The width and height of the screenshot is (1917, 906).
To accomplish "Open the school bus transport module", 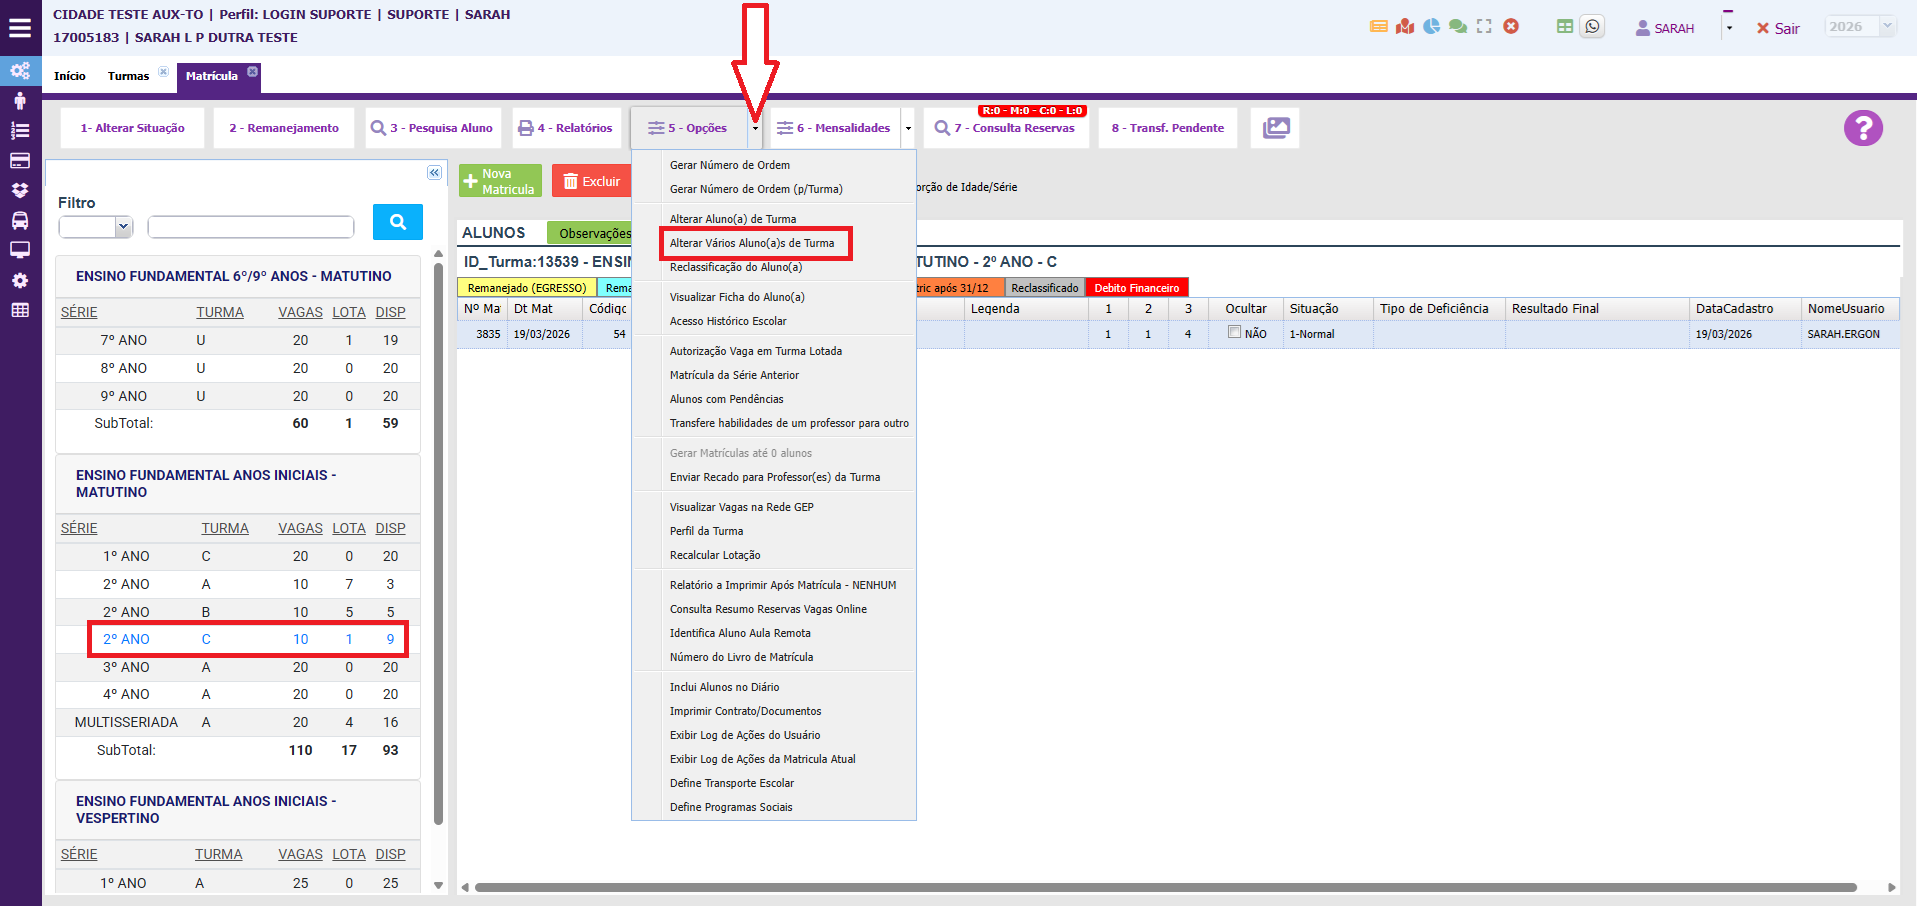I will (x=20, y=221).
